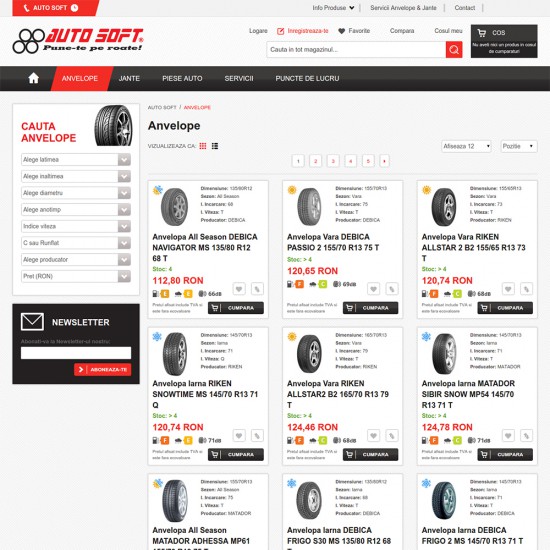Favorite the RIKEN ALLSTAR 2 B2 155/65 heart
Screen dimensions: 550x550
pyautogui.click(x=508, y=289)
